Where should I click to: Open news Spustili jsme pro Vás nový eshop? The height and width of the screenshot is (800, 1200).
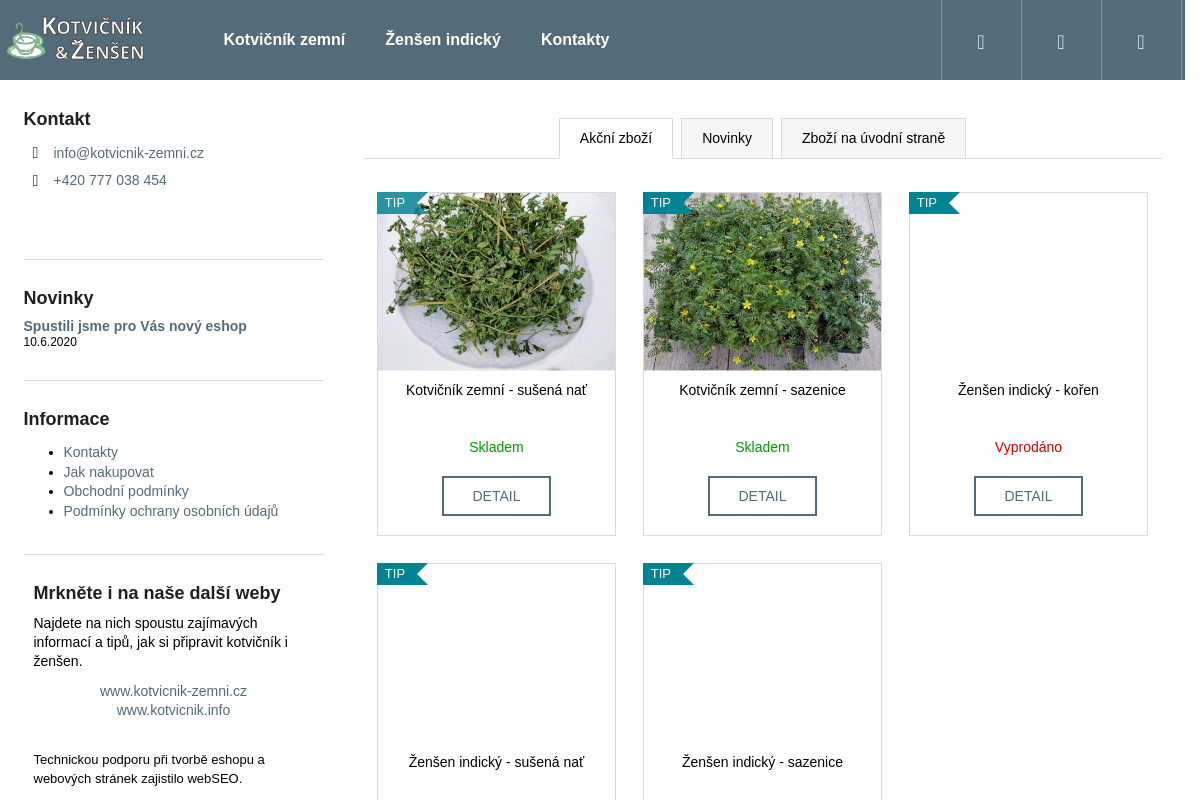(135, 326)
